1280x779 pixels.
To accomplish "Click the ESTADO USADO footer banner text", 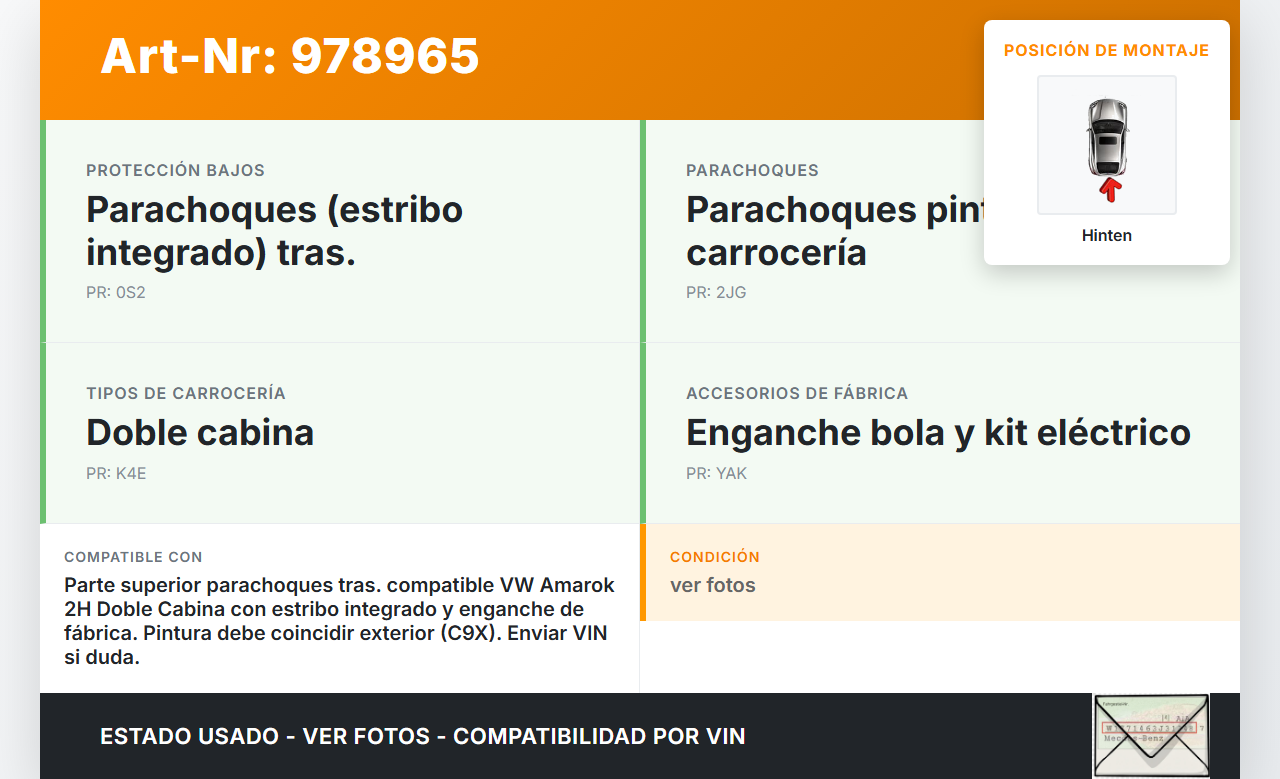I will (423, 737).
